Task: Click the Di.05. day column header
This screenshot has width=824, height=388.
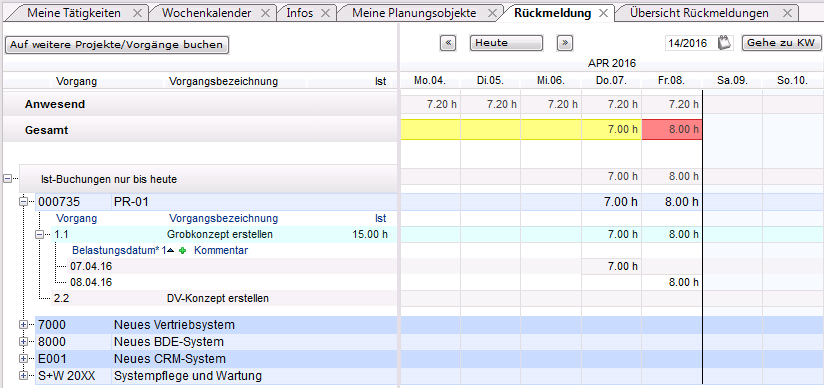Action: [490, 81]
